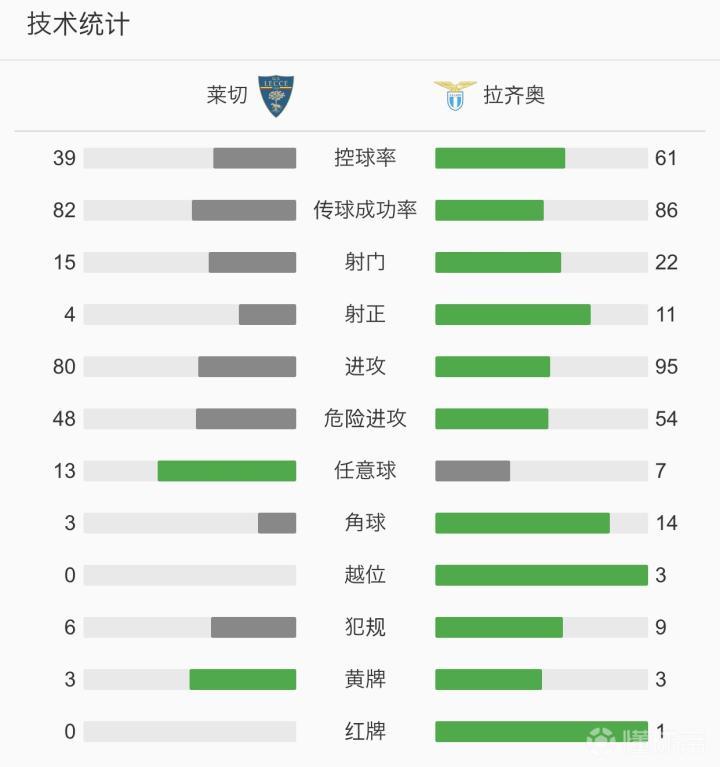This screenshot has height=767, width=720.
Task: Click the 传球成功率 stat label
Action: click(x=365, y=210)
